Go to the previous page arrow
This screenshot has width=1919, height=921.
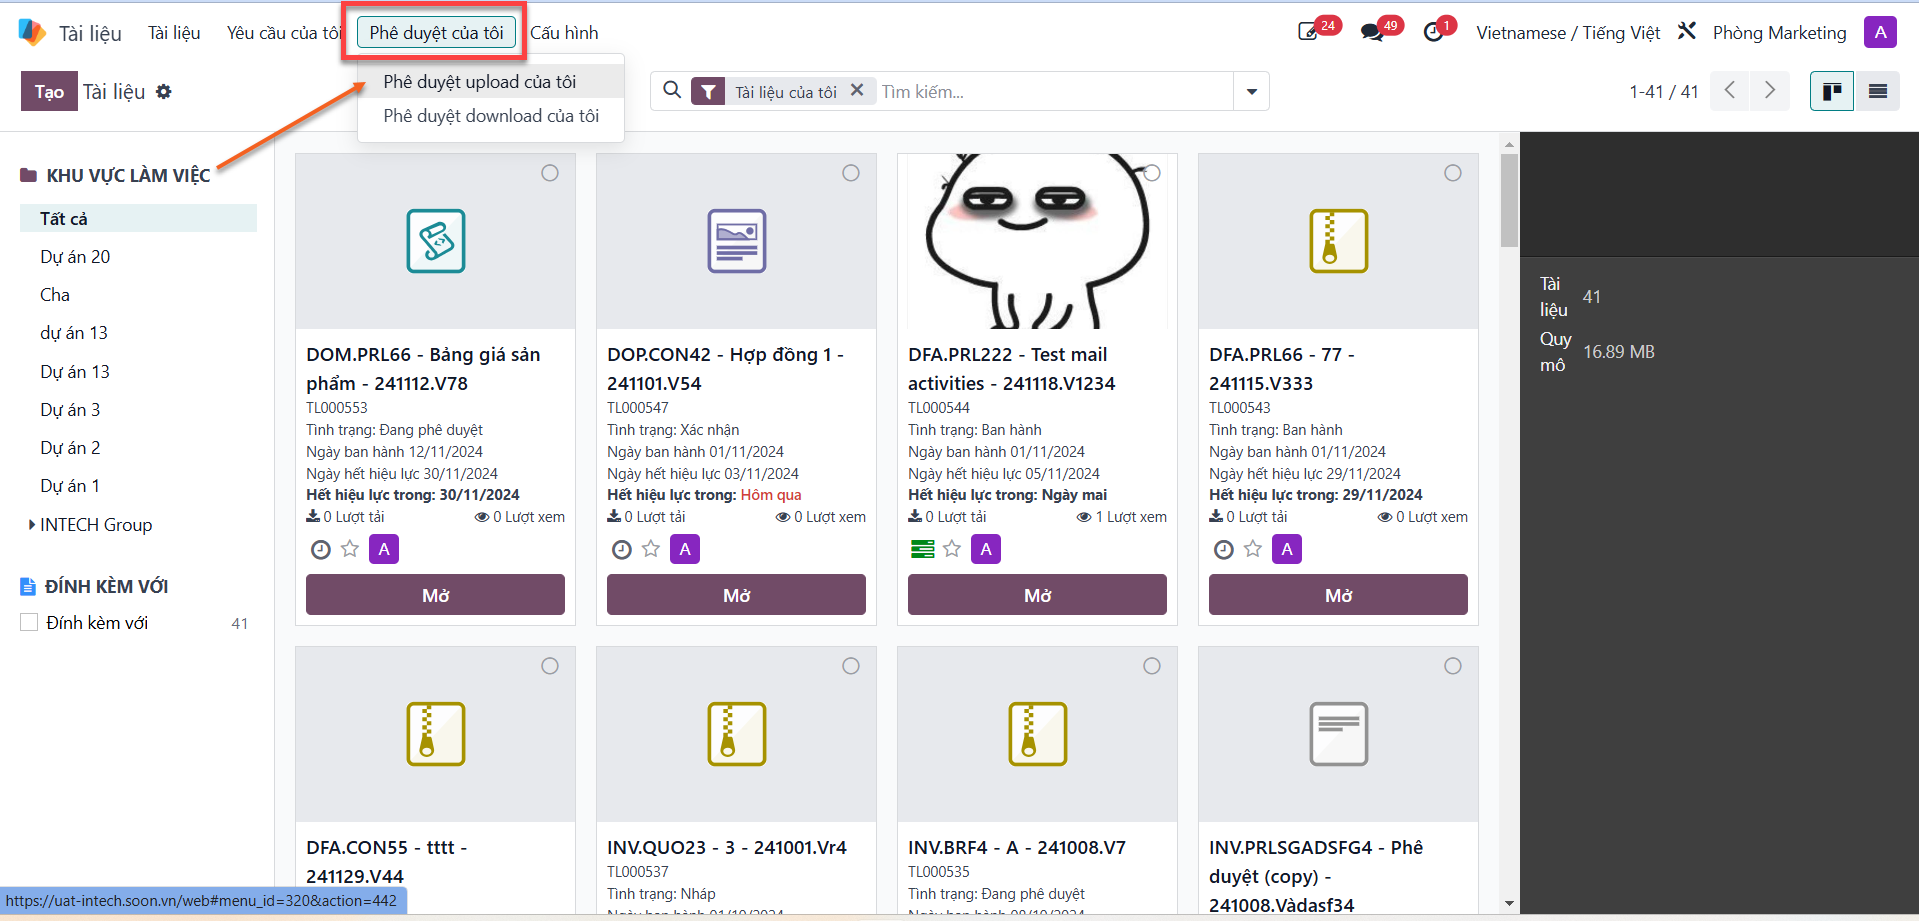tap(1730, 90)
